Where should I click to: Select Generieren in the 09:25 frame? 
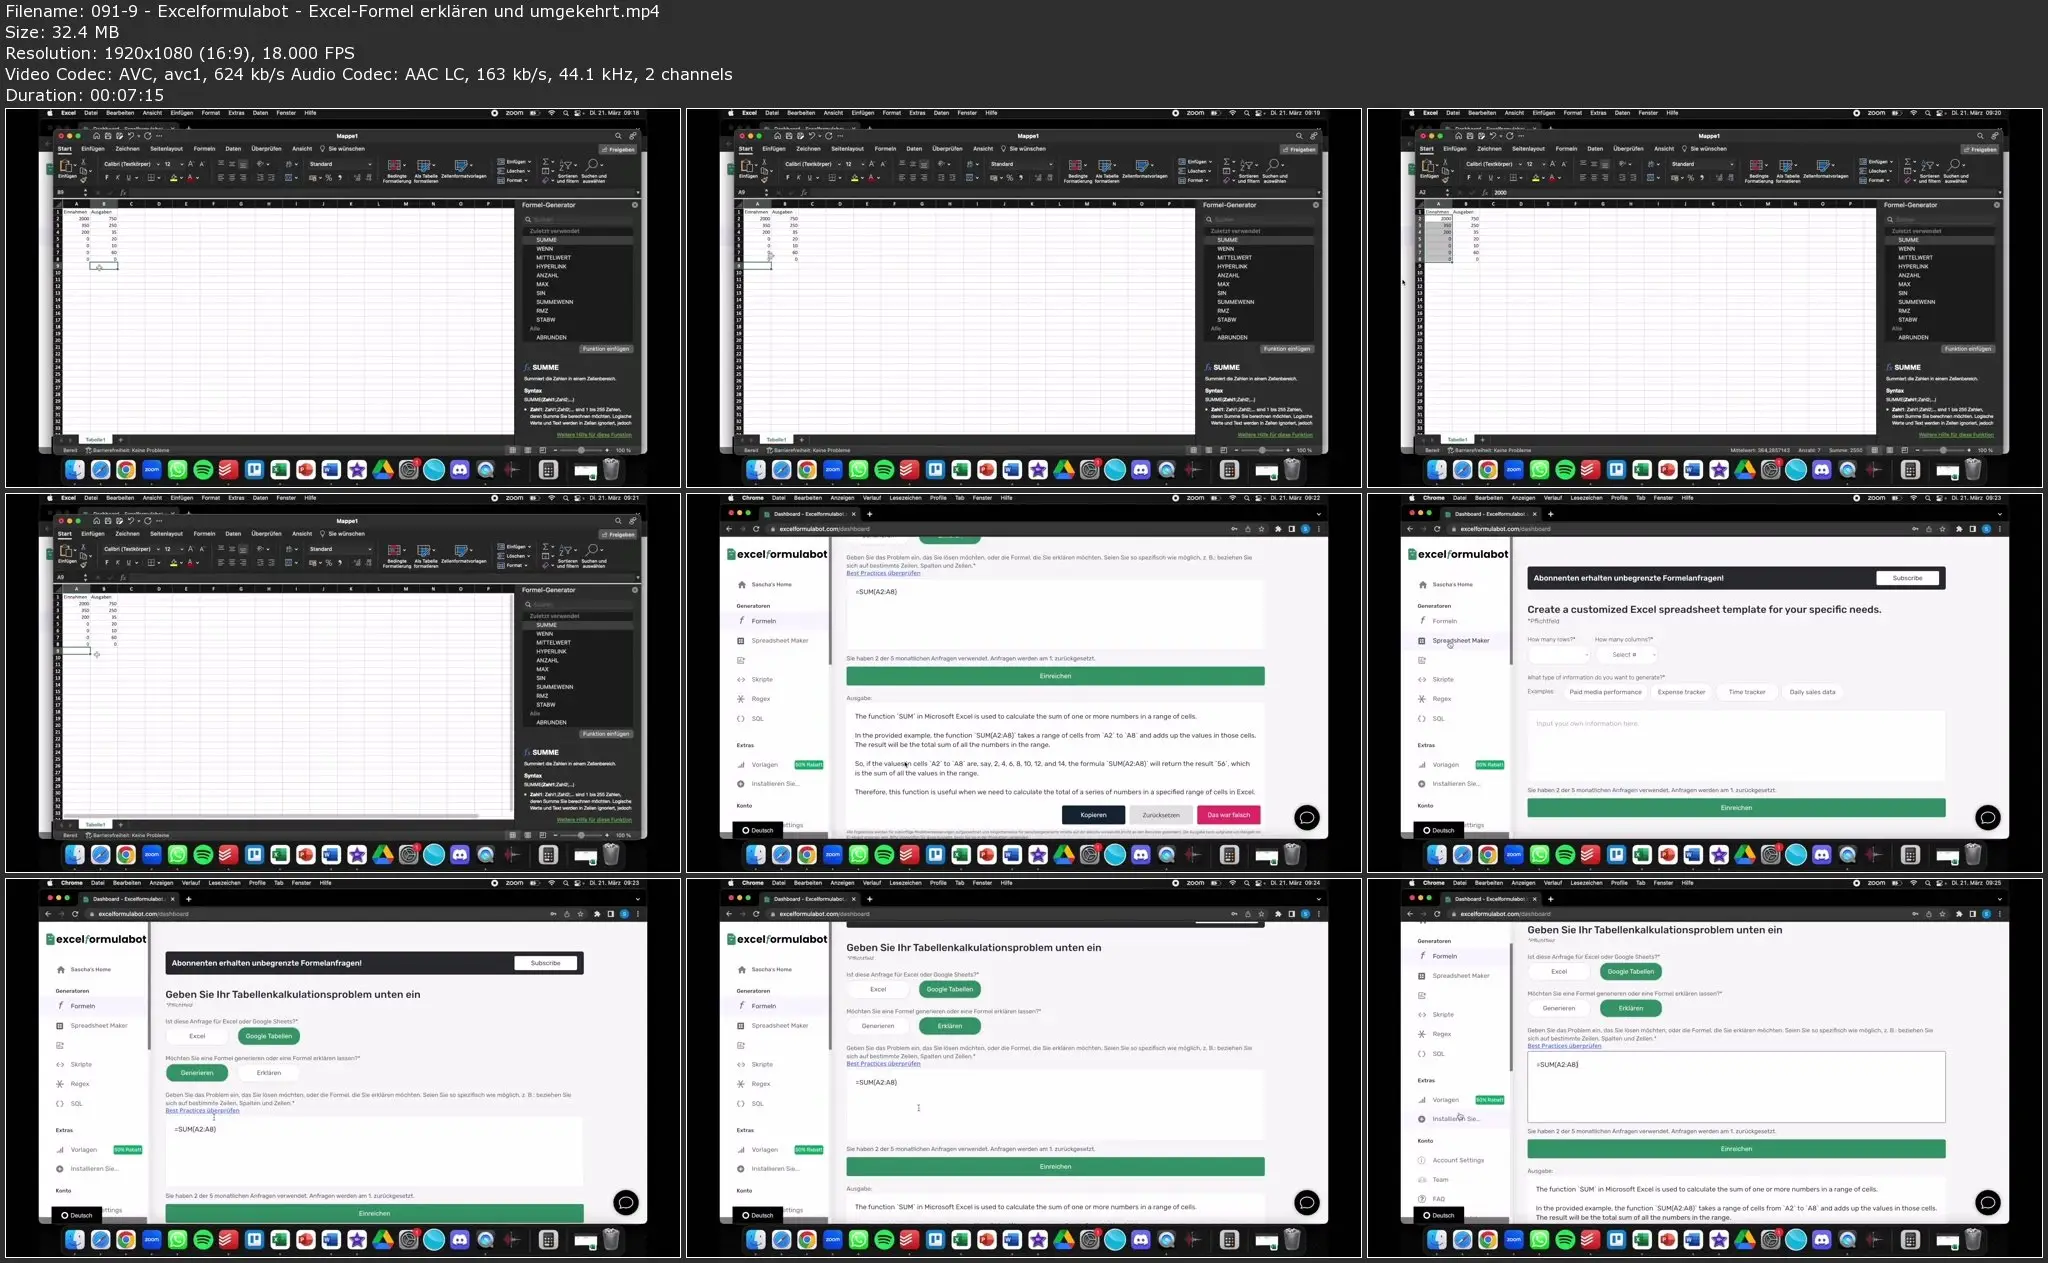[x=1559, y=1008]
